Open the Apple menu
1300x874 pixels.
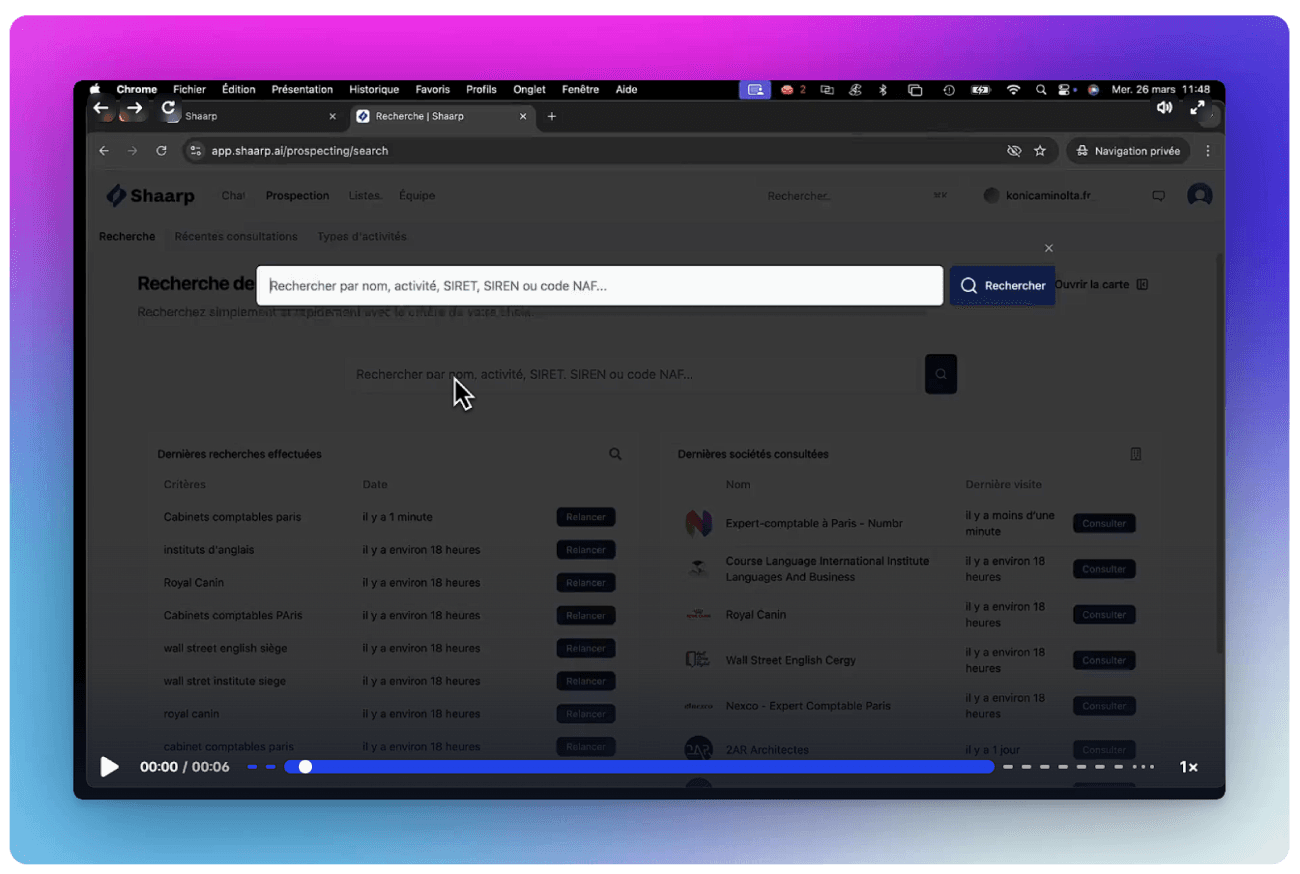(95, 89)
